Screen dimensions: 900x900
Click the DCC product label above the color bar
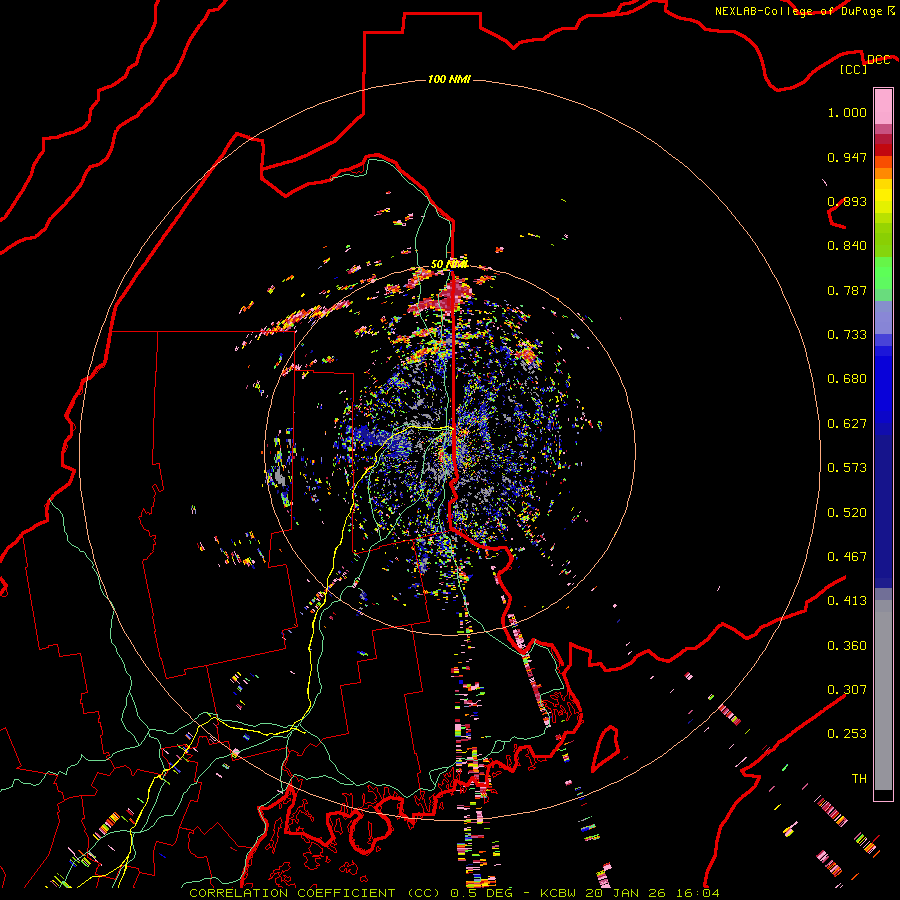[878, 59]
